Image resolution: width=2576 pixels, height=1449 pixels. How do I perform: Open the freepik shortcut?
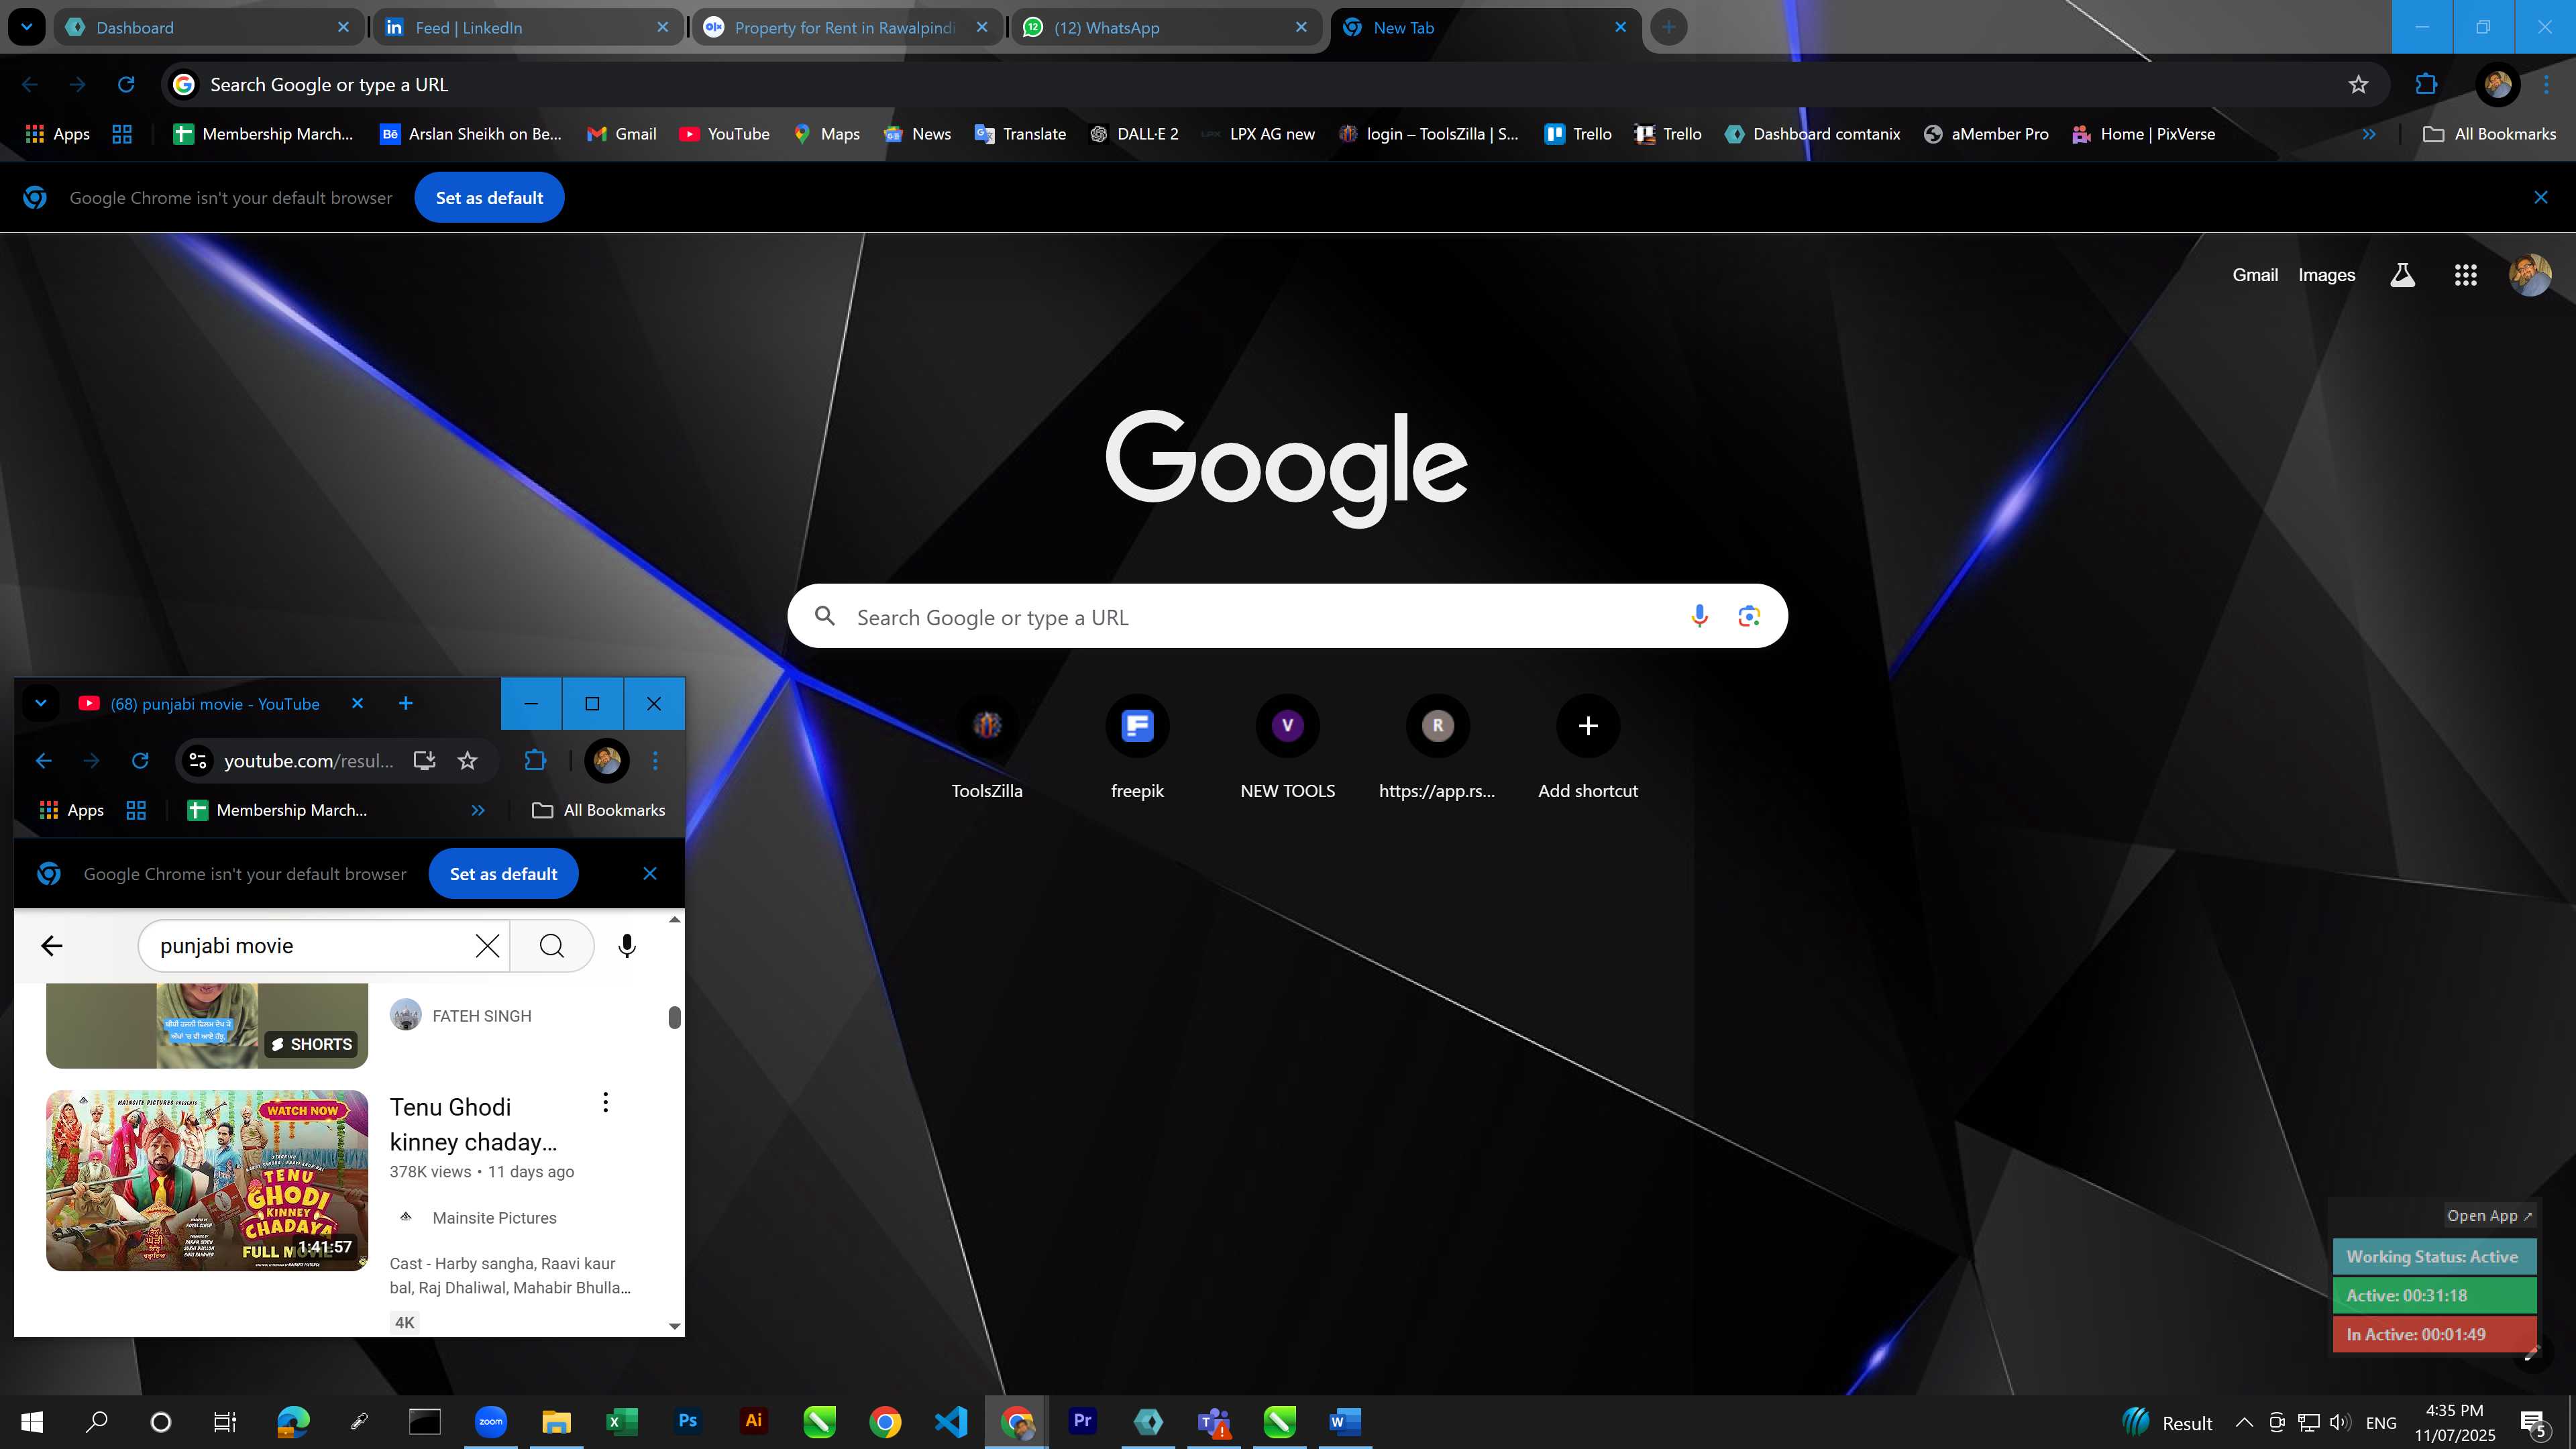[1137, 748]
